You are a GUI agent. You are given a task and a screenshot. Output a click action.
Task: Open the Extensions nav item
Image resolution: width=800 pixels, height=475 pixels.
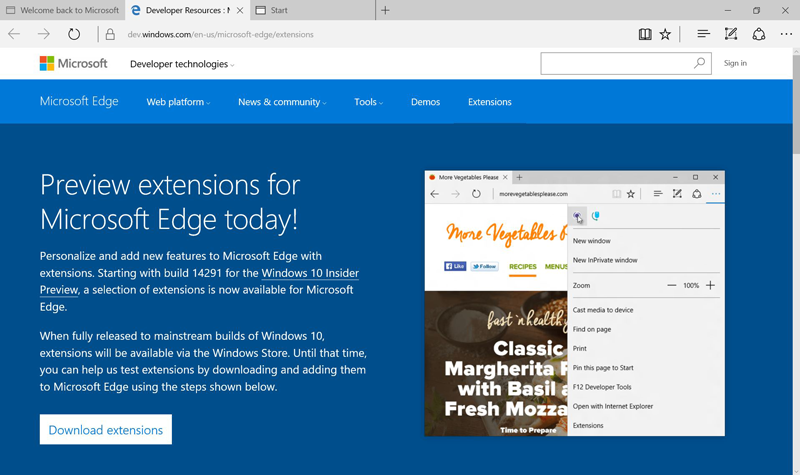490,102
